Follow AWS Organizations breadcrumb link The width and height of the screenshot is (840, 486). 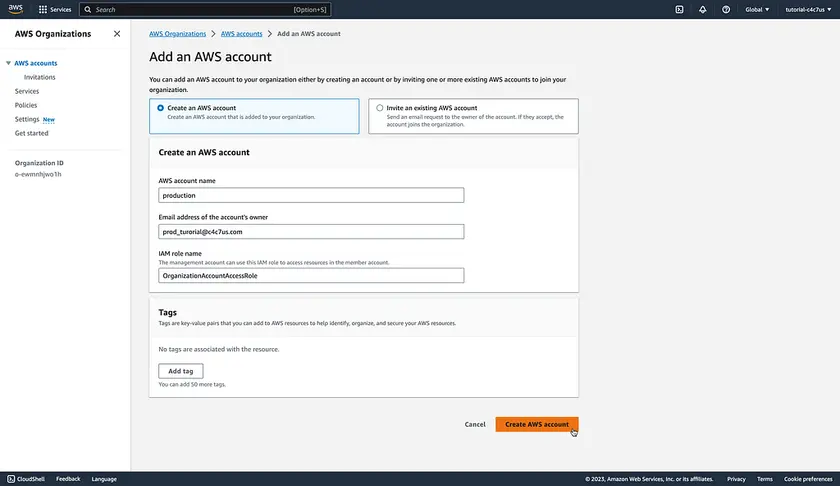pos(177,34)
